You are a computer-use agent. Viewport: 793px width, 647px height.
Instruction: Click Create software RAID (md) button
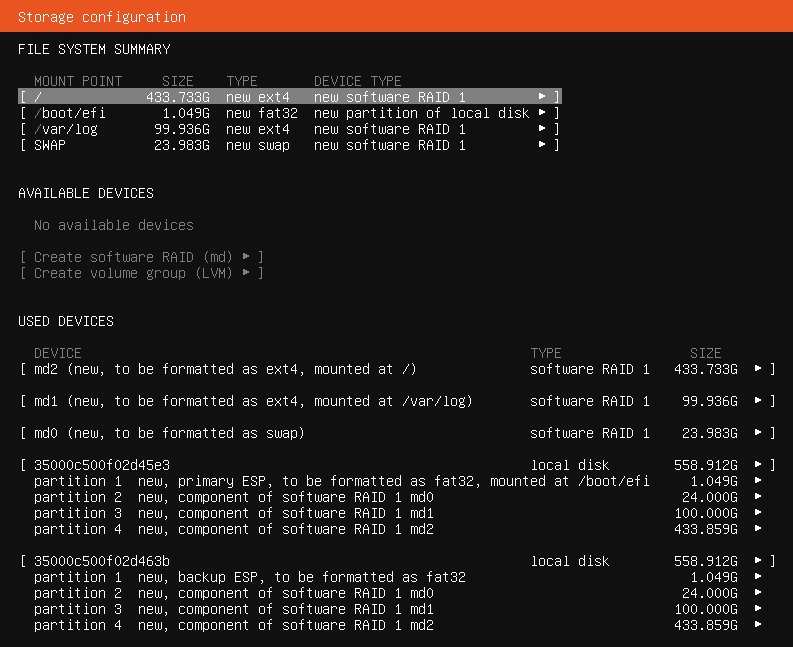(142, 257)
